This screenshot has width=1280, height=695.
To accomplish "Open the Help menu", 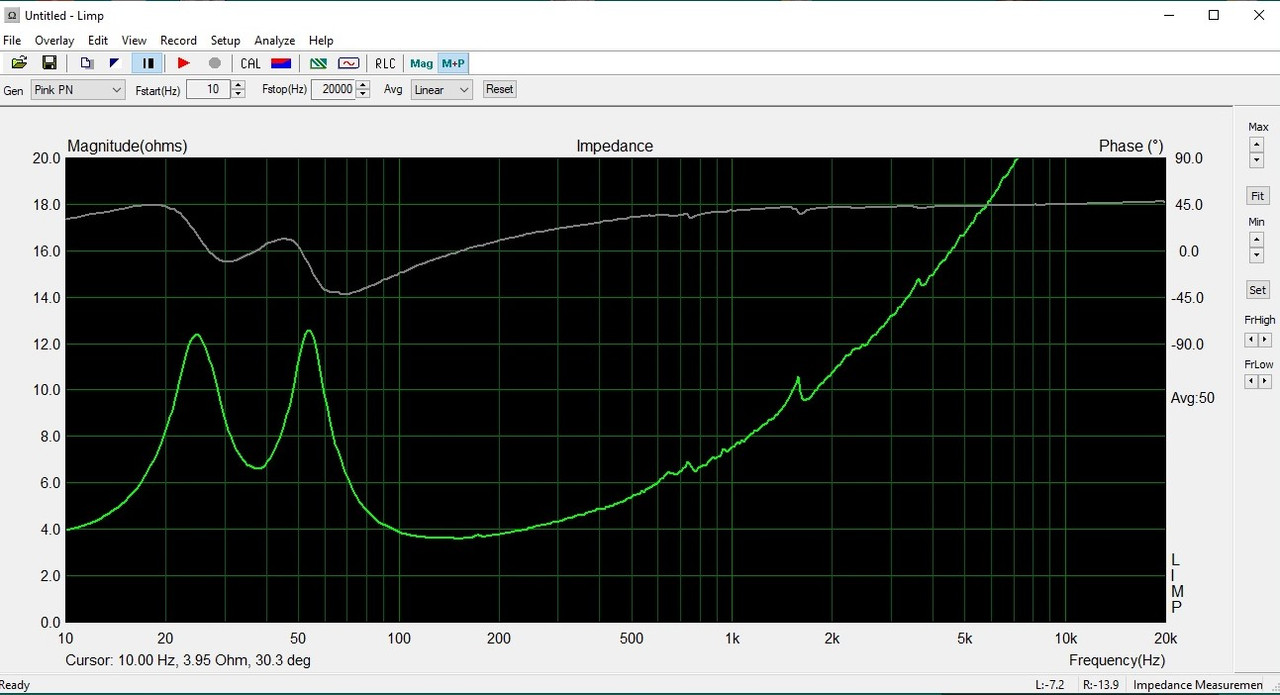I will [x=321, y=41].
